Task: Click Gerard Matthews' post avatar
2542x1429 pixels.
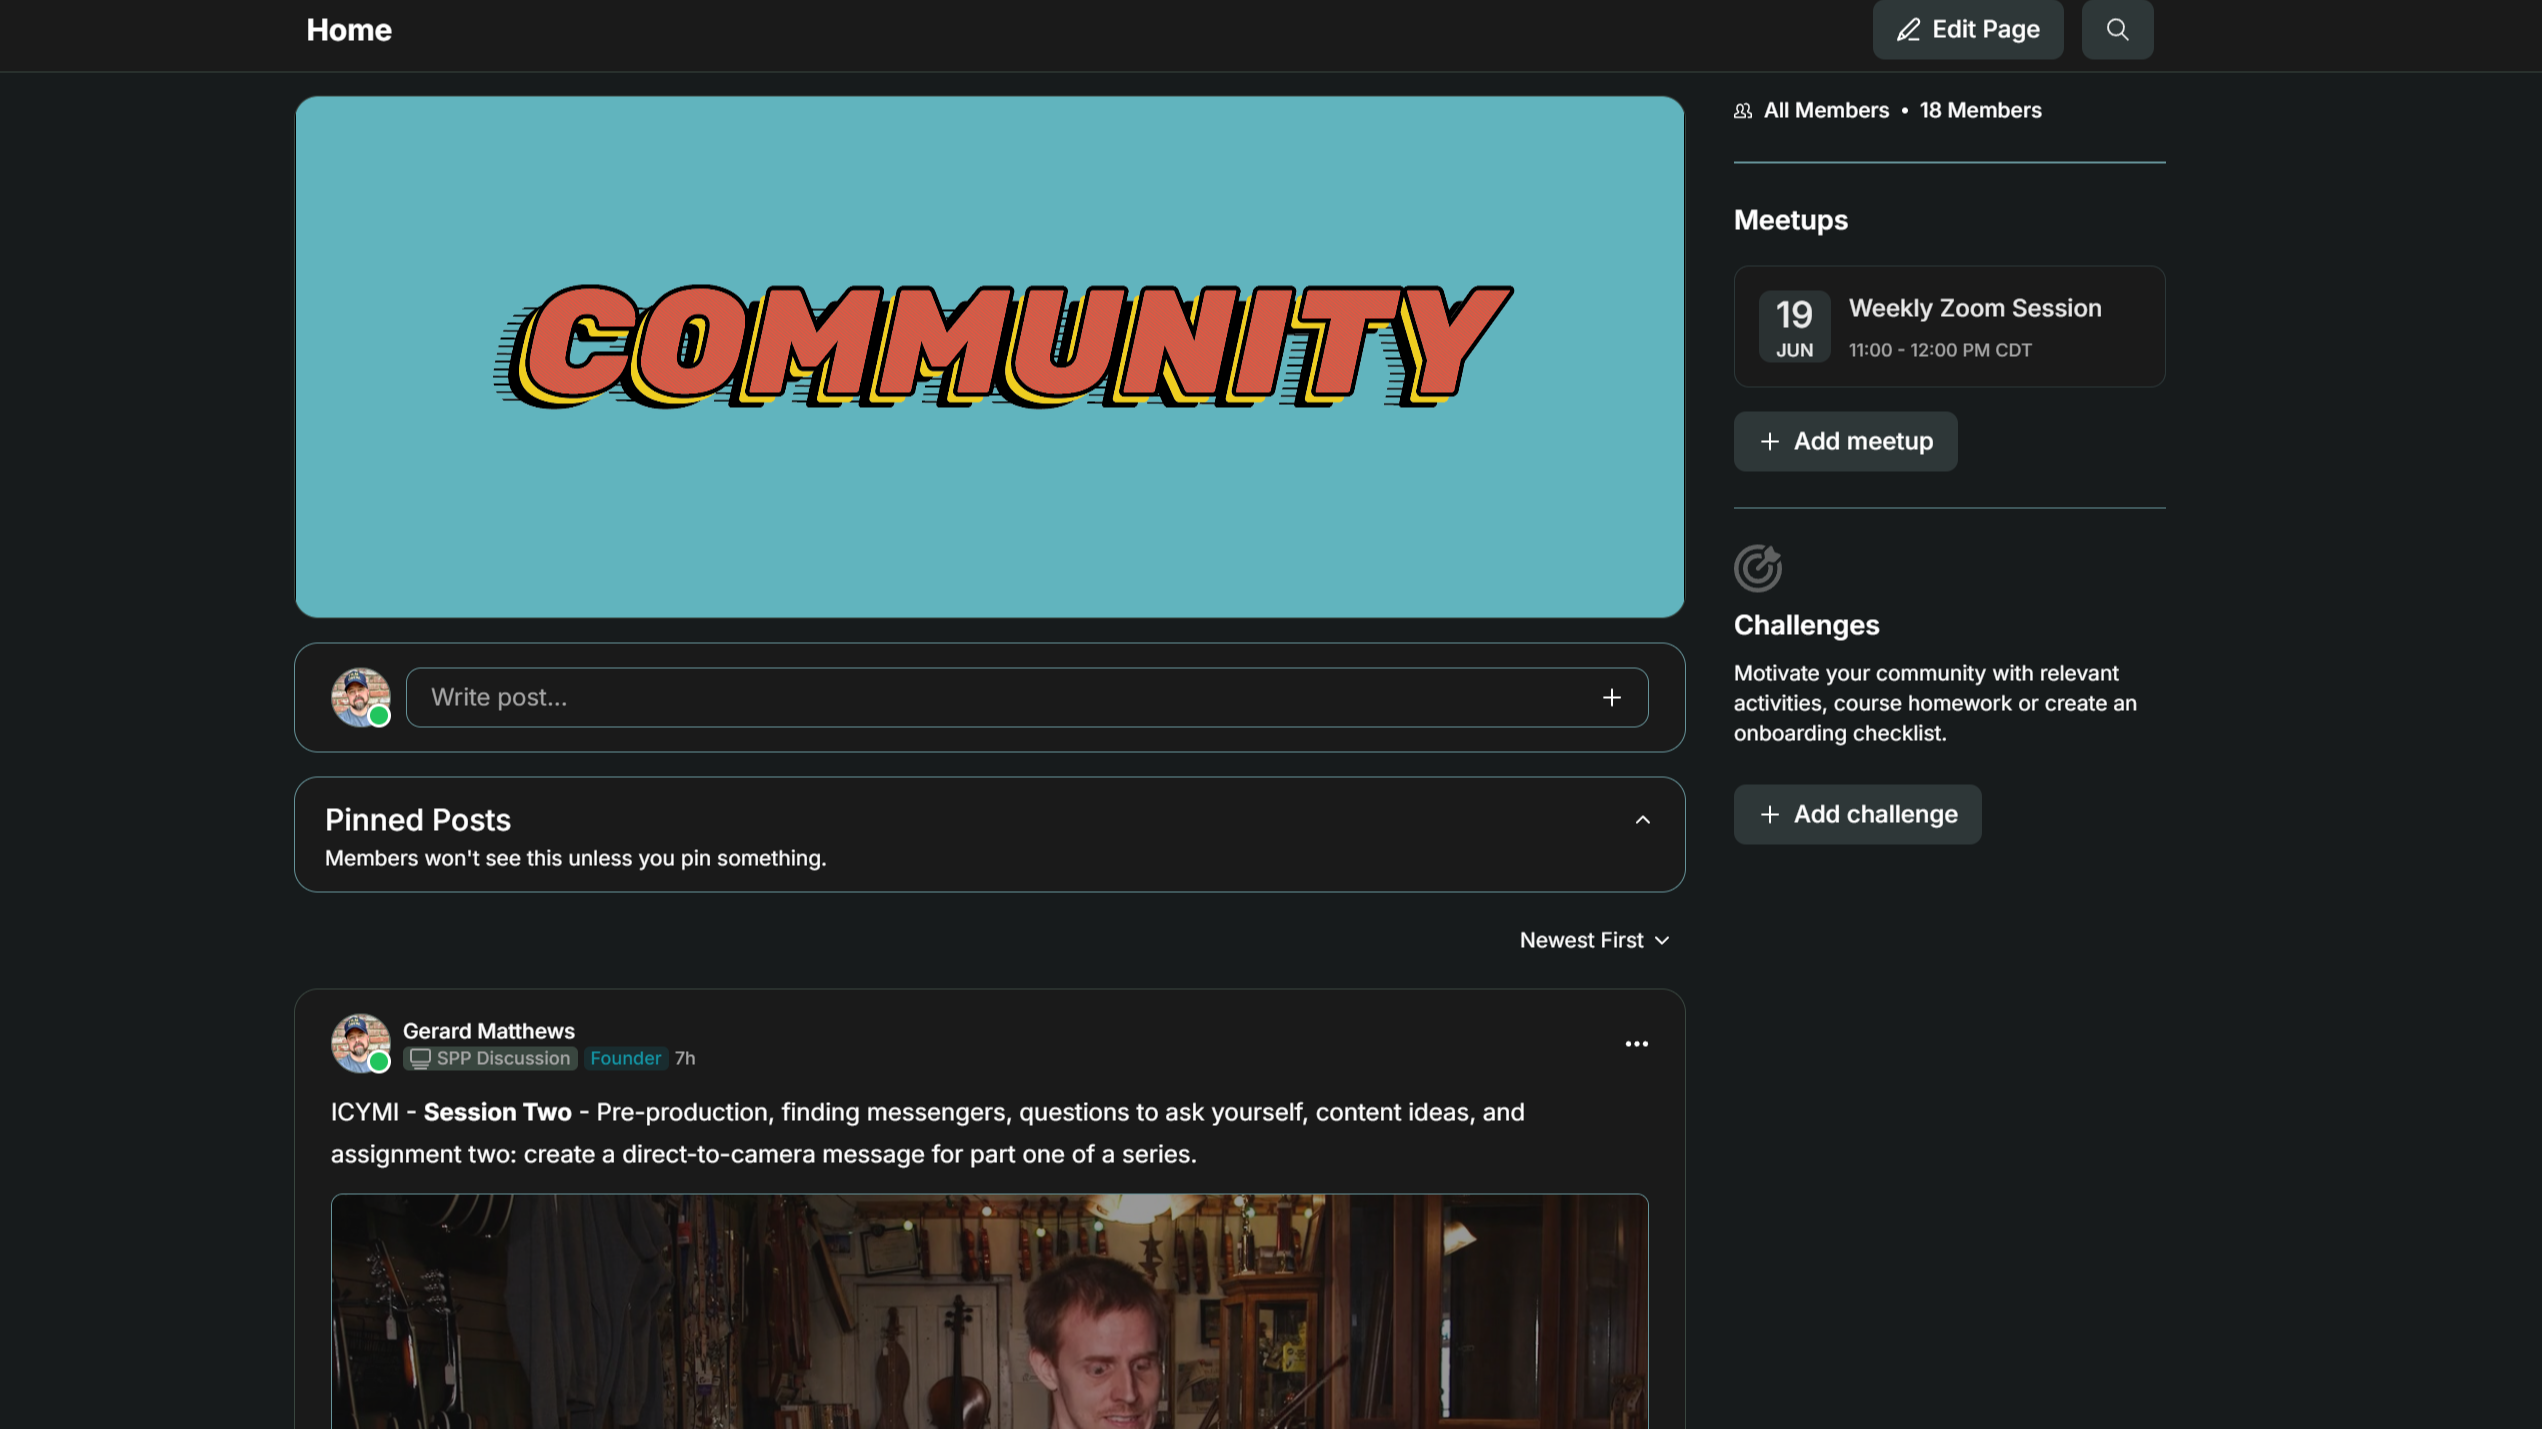Action: pos(360,1043)
